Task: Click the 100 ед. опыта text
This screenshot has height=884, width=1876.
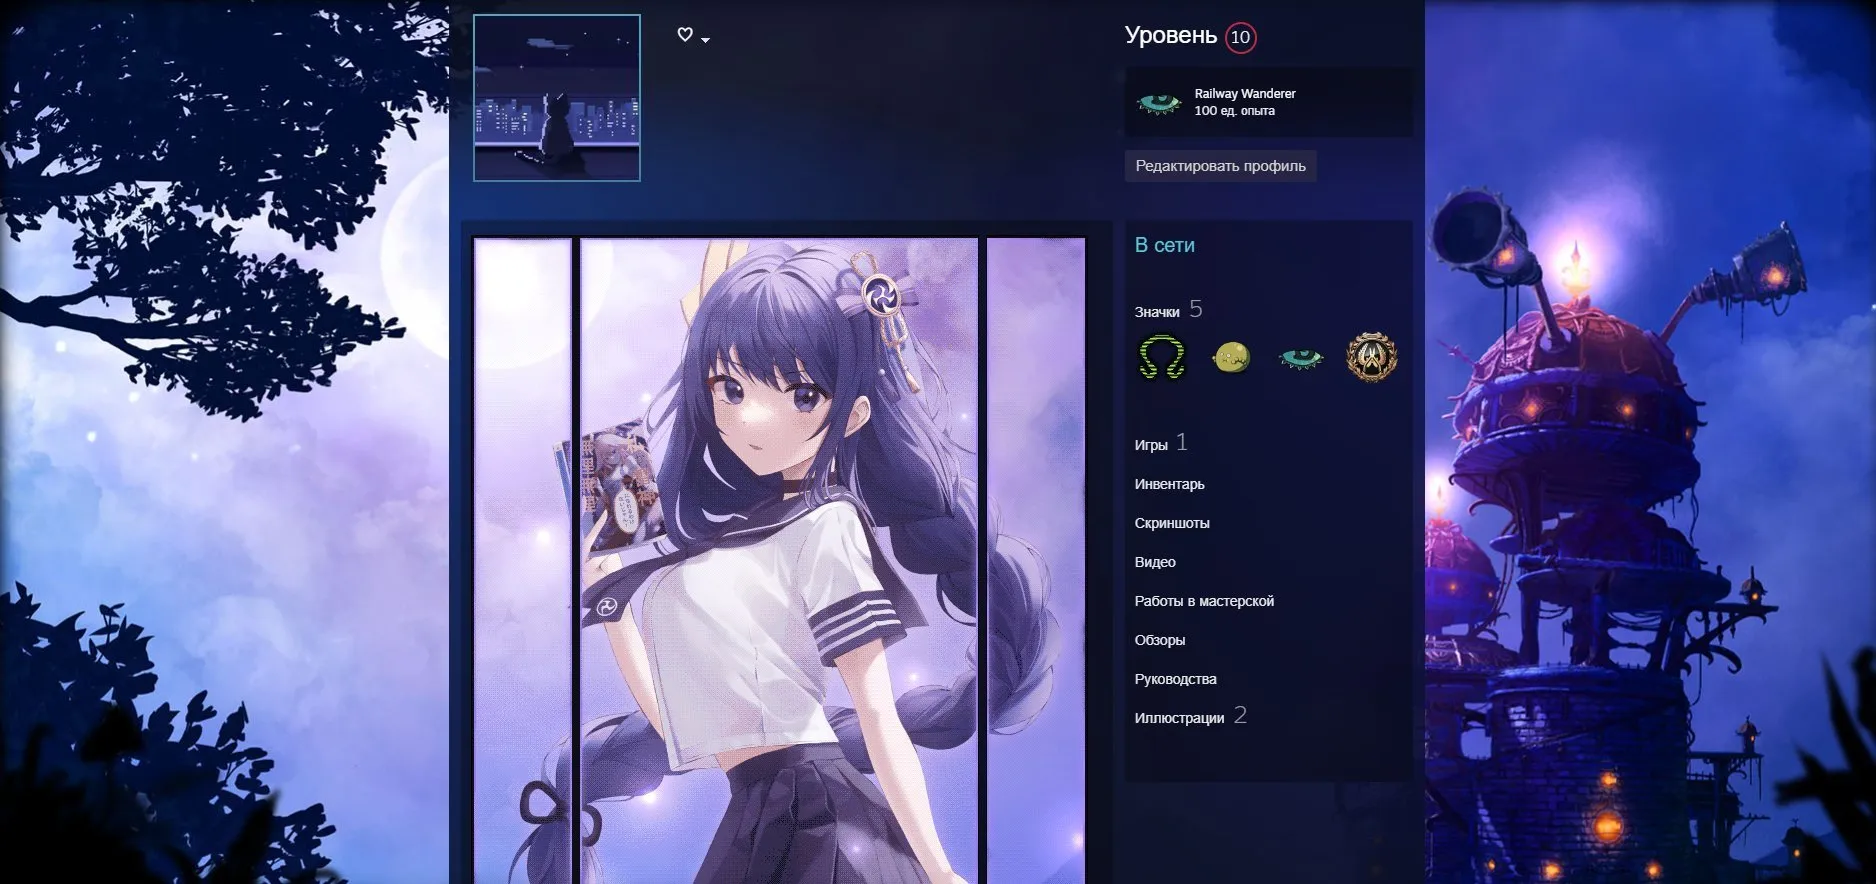Action: 1234,111
